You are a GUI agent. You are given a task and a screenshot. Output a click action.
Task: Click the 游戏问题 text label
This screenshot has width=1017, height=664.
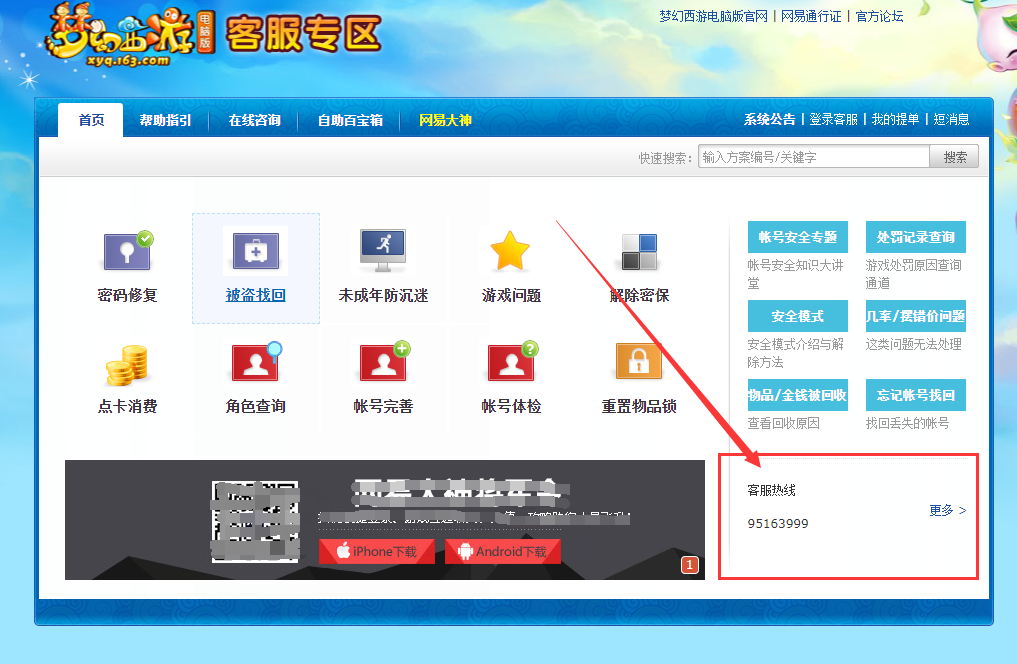click(511, 296)
